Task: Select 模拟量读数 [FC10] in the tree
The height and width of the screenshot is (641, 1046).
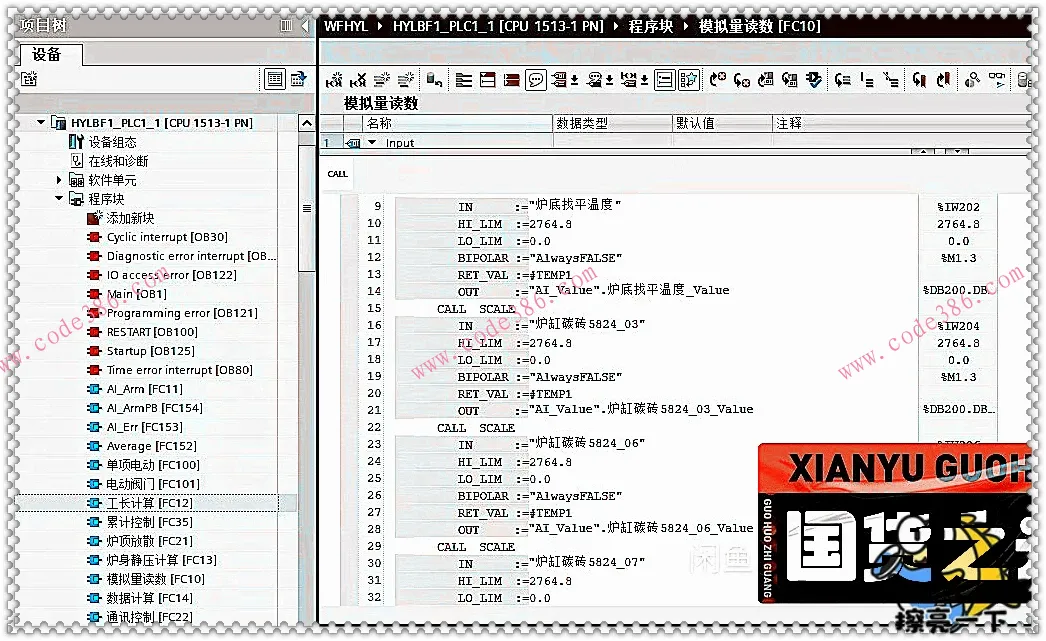Action: click(x=155, y=579)
